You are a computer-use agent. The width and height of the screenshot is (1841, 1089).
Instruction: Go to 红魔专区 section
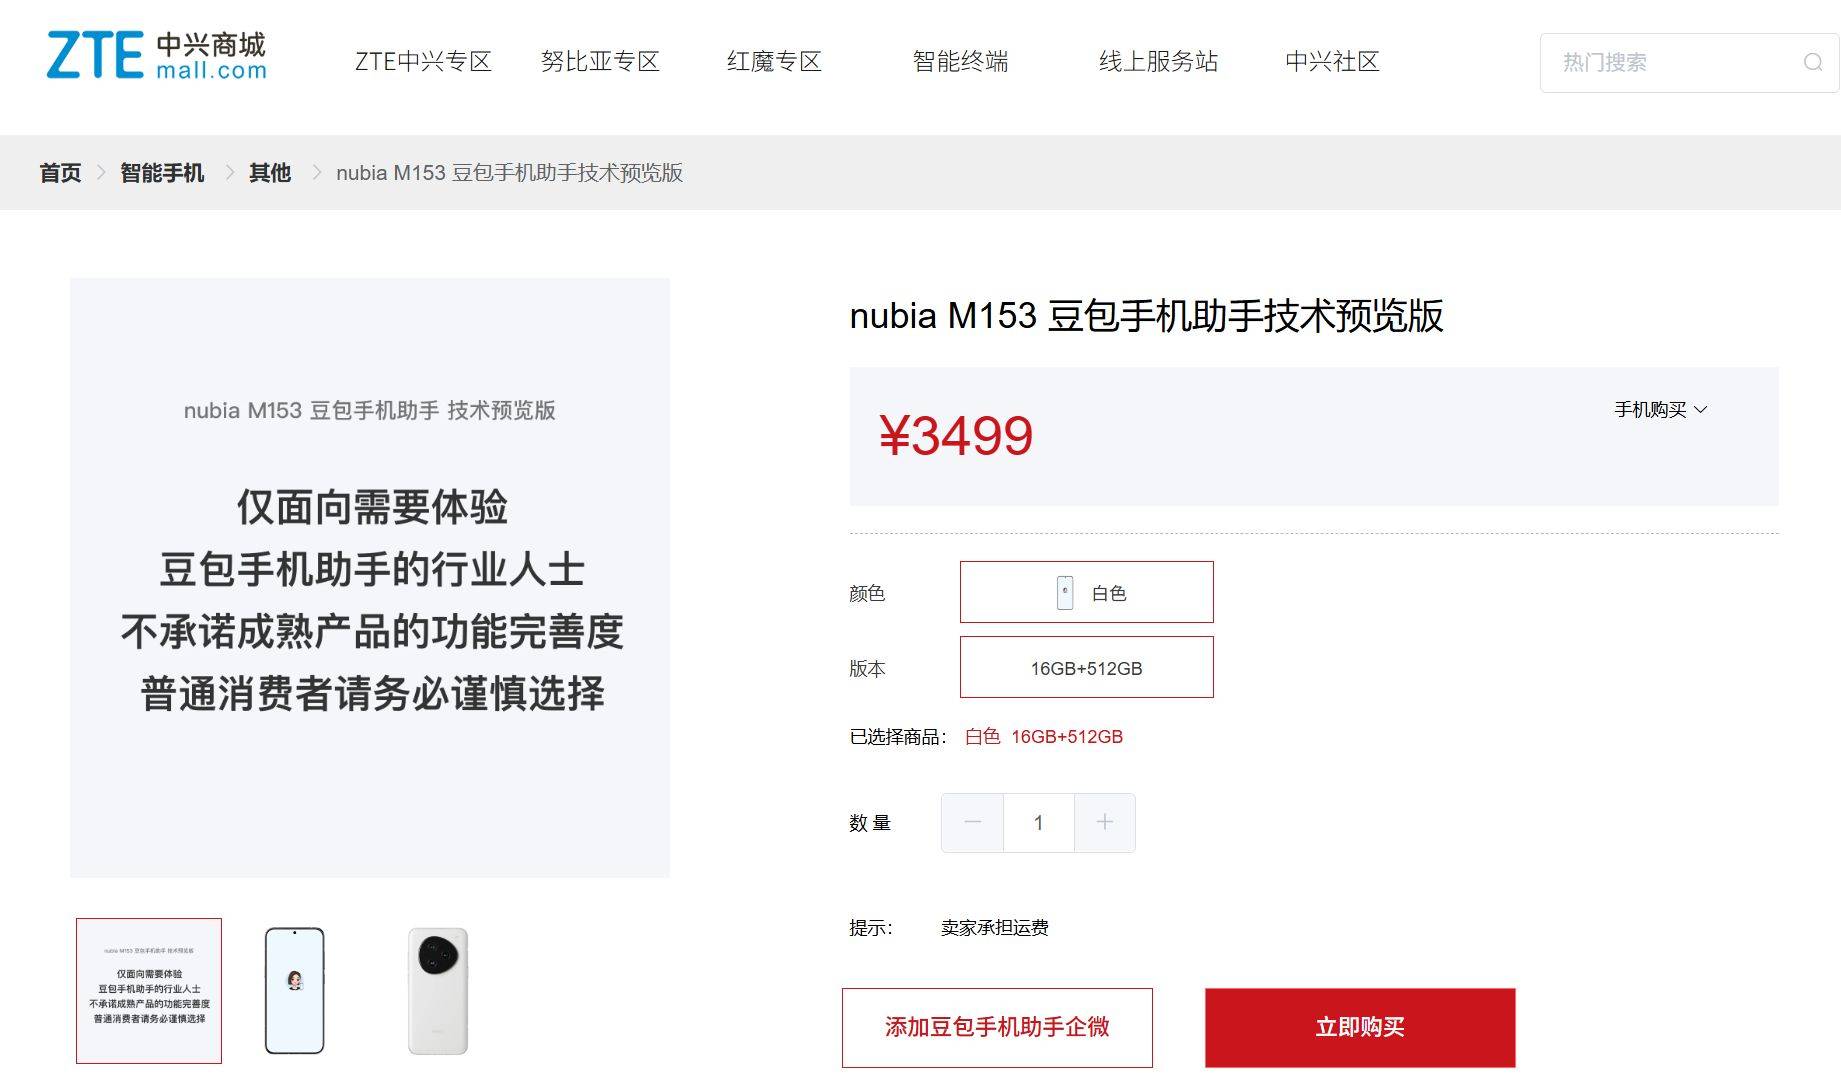click(x=774, y=62)
